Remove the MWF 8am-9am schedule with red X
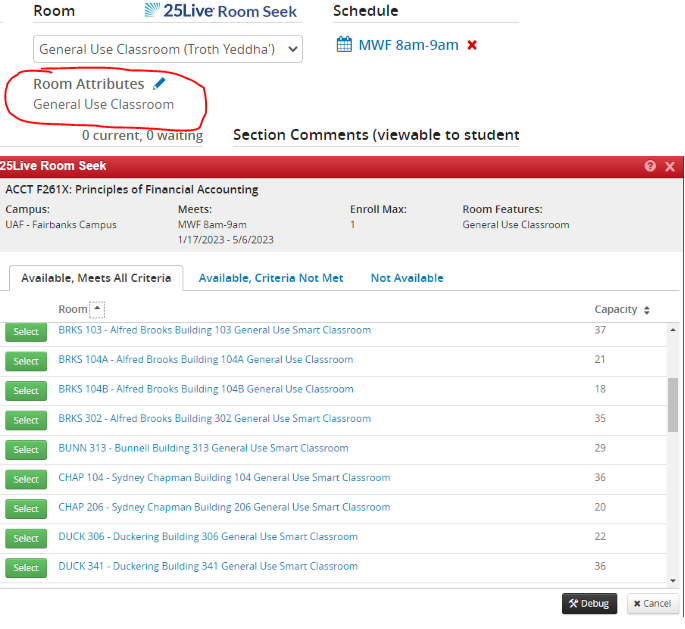 (x=472, y=45)
